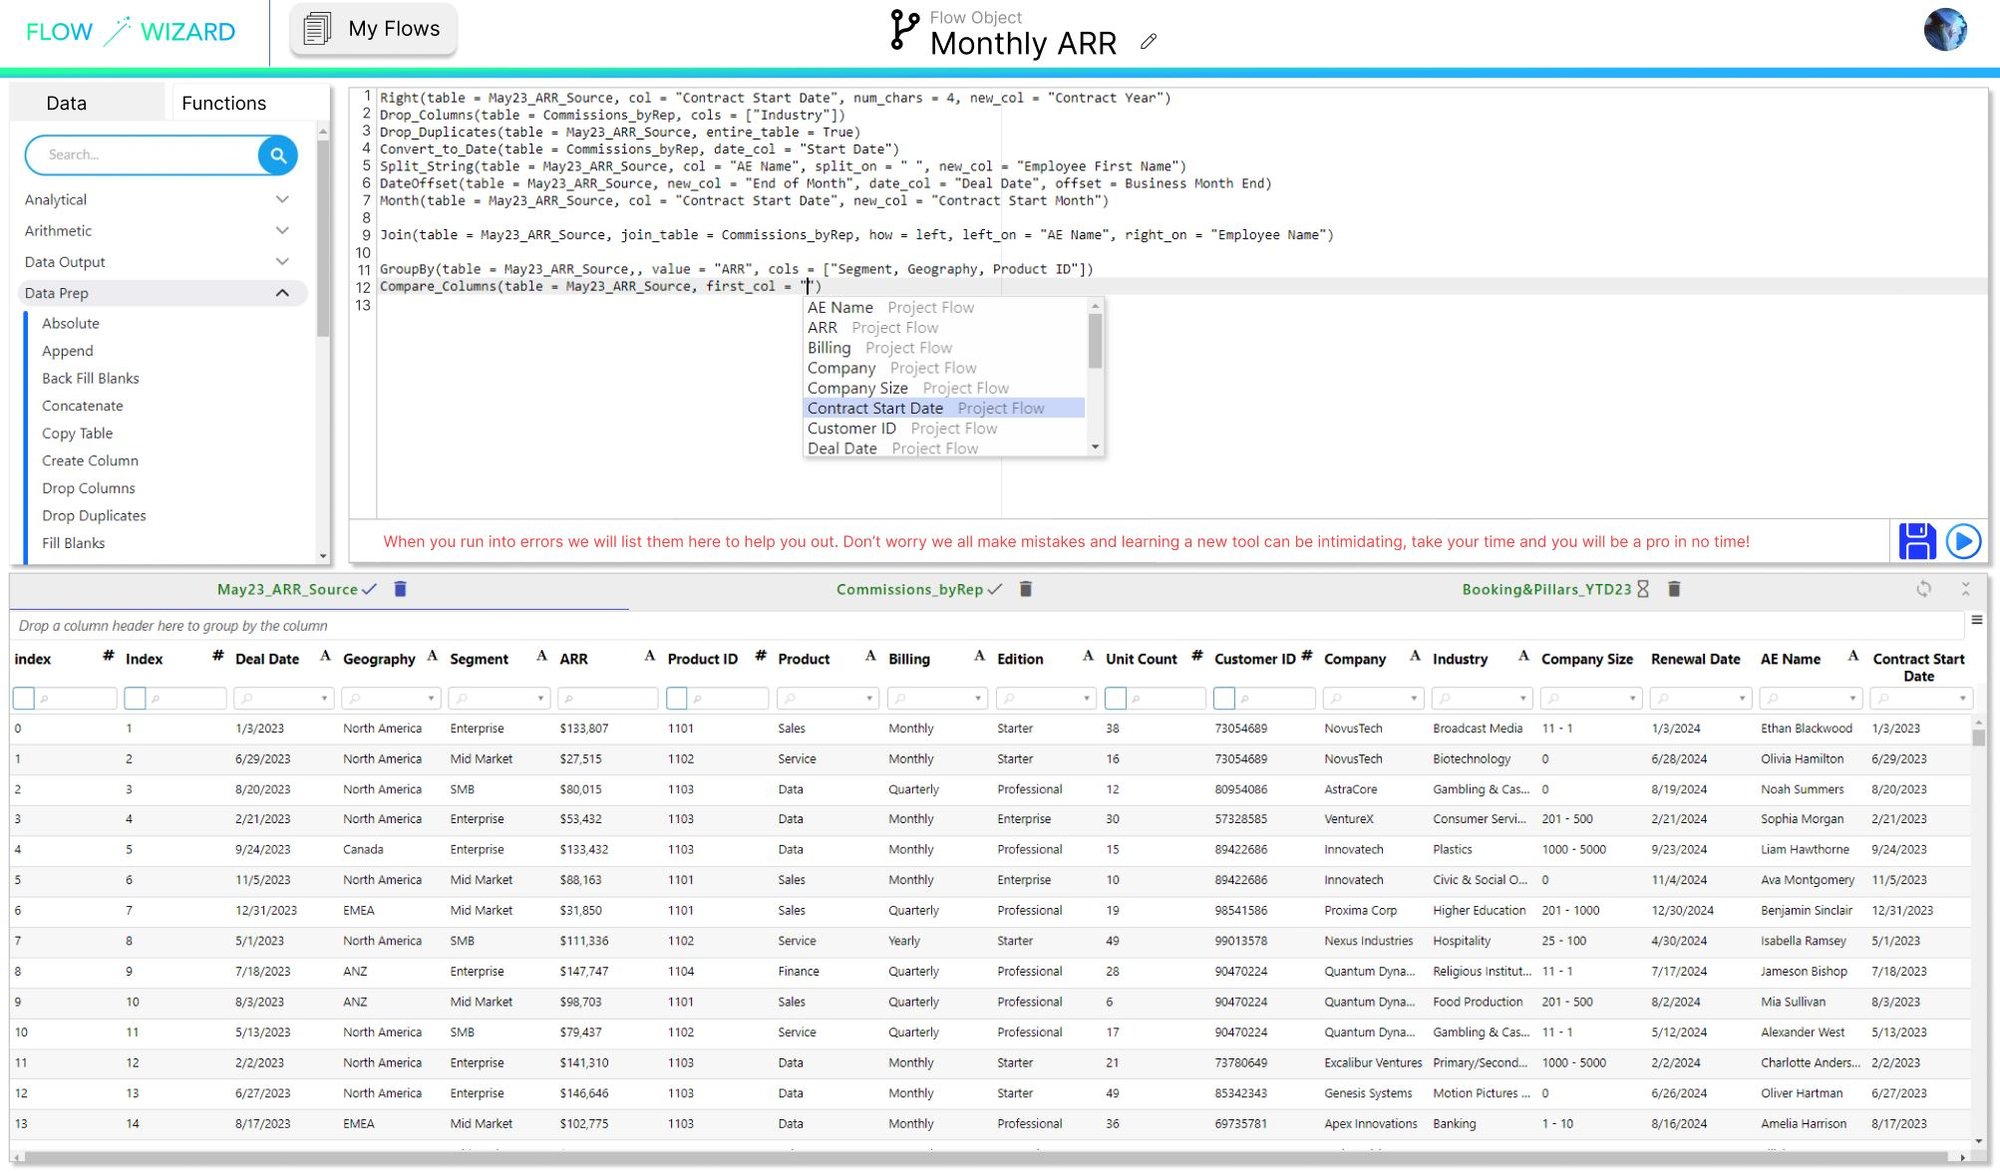
Task: Click the save flow floppy disk icon
Action: click(1916, 541)
